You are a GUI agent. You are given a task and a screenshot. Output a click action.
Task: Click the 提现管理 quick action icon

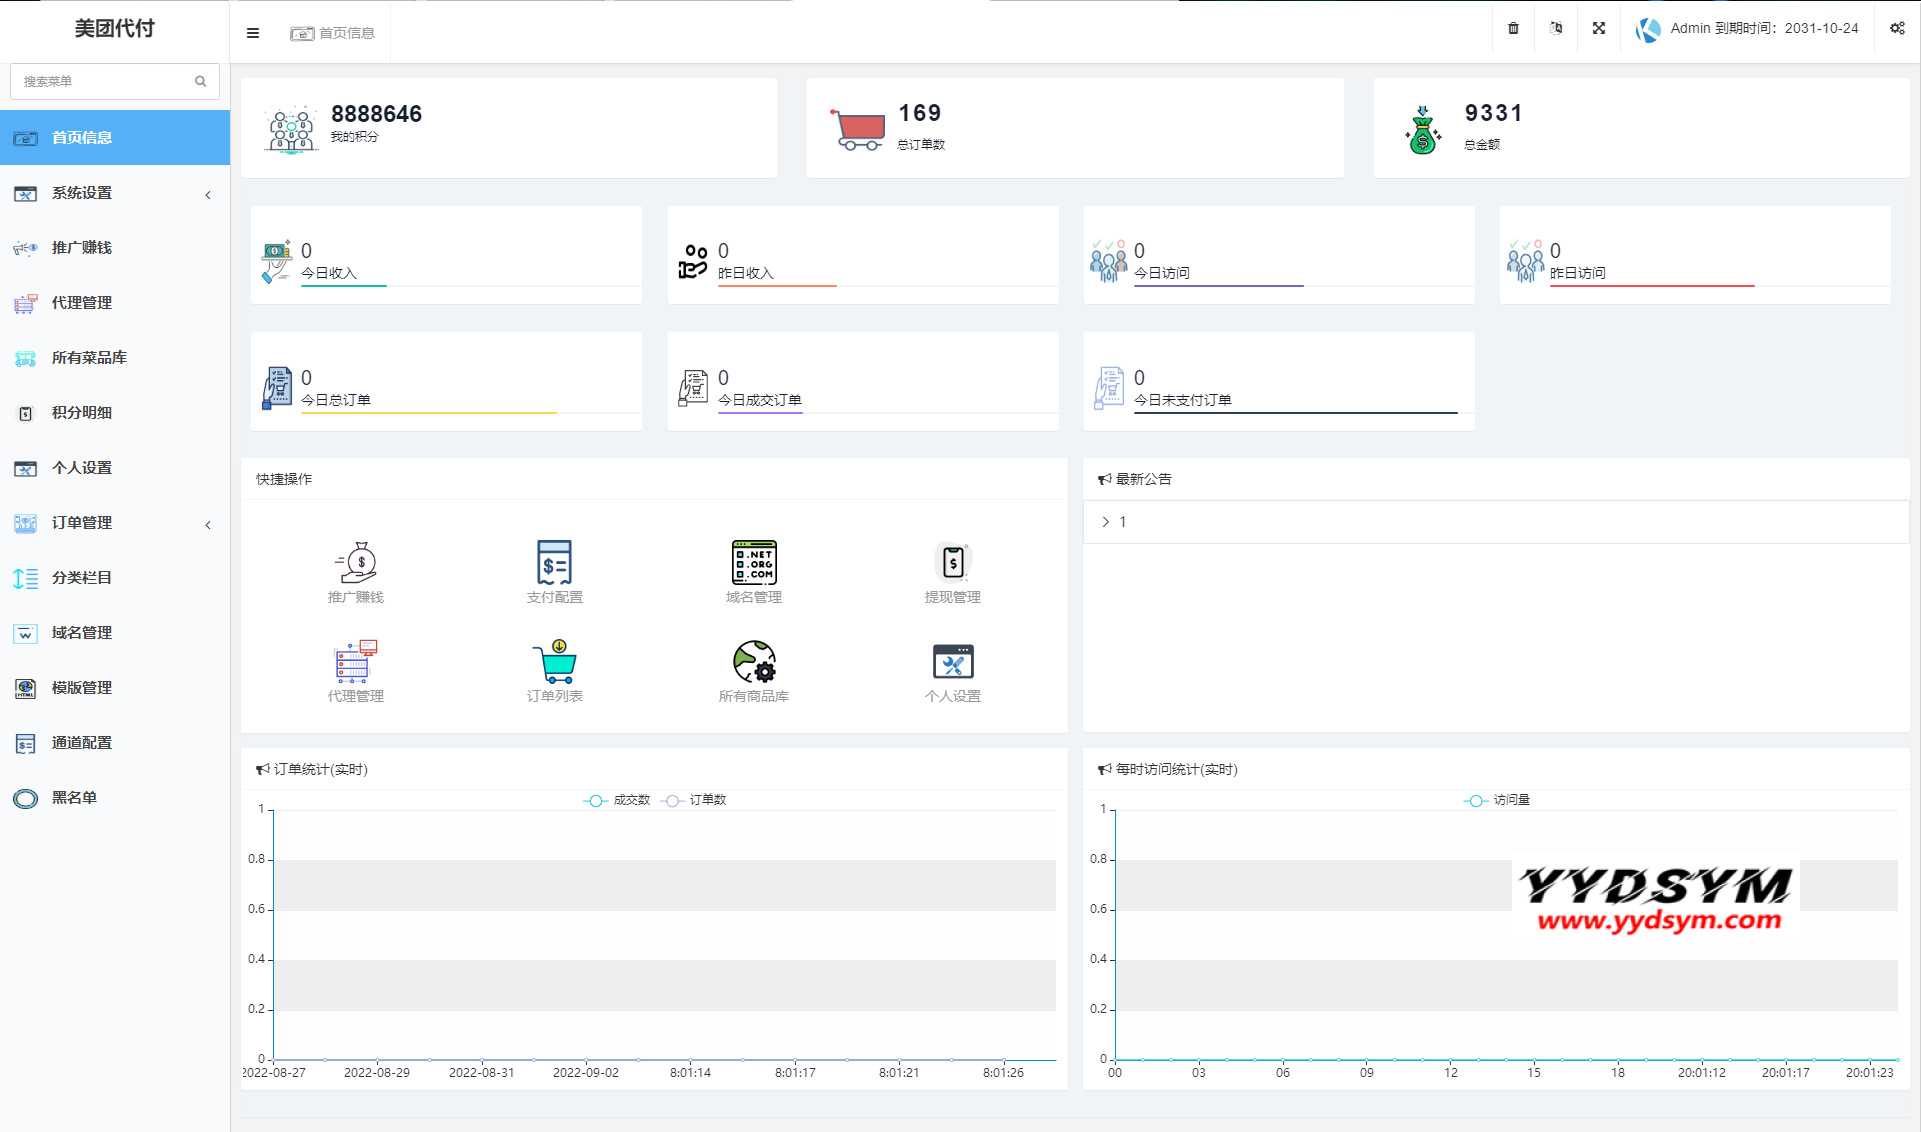[x=952, y=563]
